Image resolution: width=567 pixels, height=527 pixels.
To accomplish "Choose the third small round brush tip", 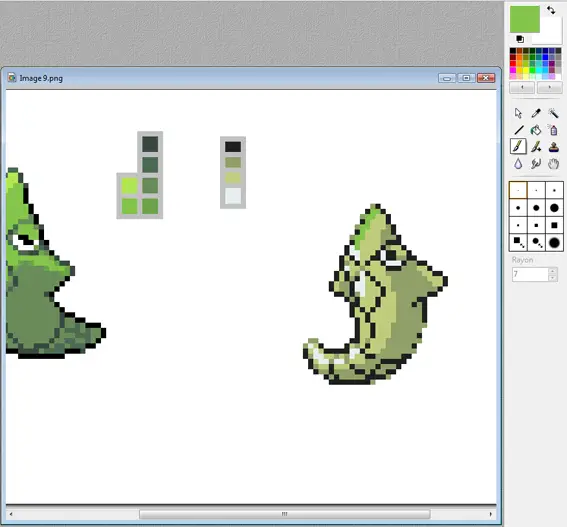I will tap(554, 190).
